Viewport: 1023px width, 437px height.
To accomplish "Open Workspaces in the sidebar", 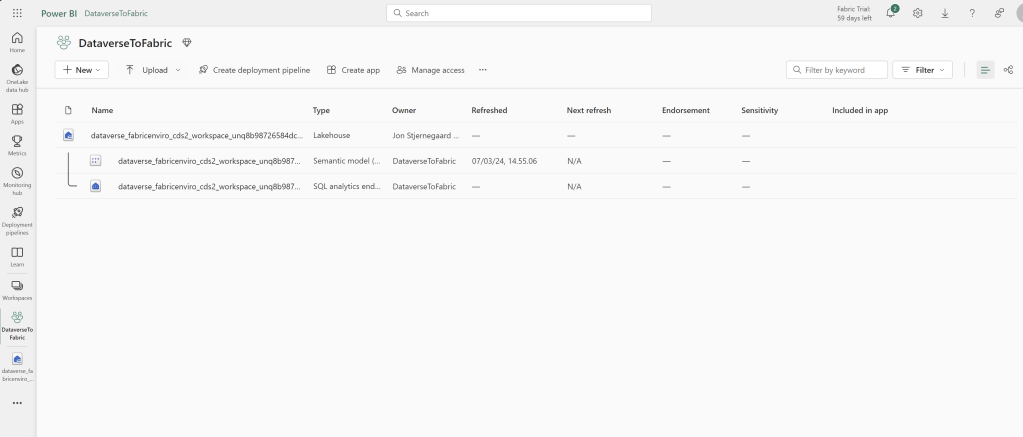I will coord(17,290).
